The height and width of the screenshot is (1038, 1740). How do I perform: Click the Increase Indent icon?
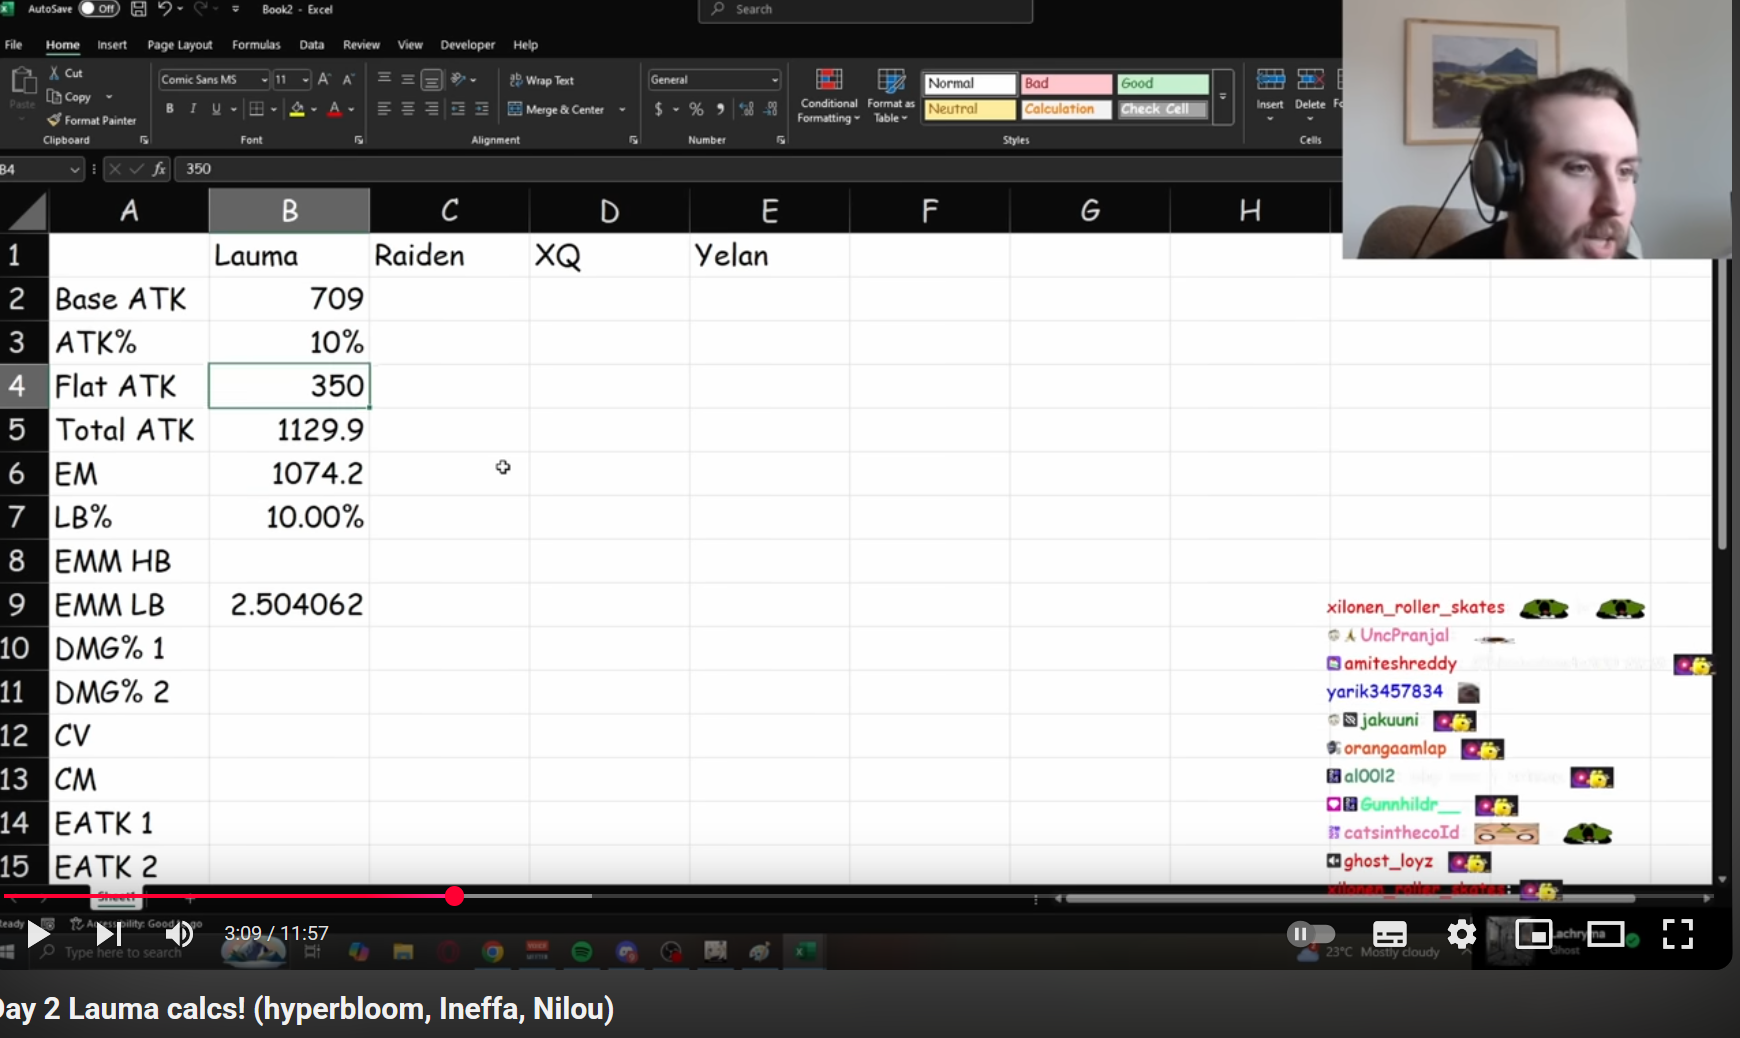click(482, 109)
